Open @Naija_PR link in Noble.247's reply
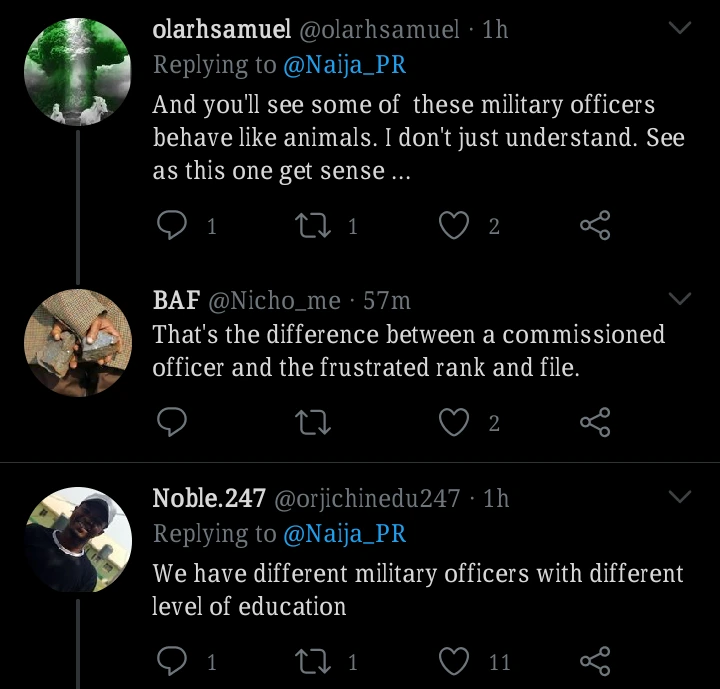Viewport: 720px width, 689px height. (345, 535)
